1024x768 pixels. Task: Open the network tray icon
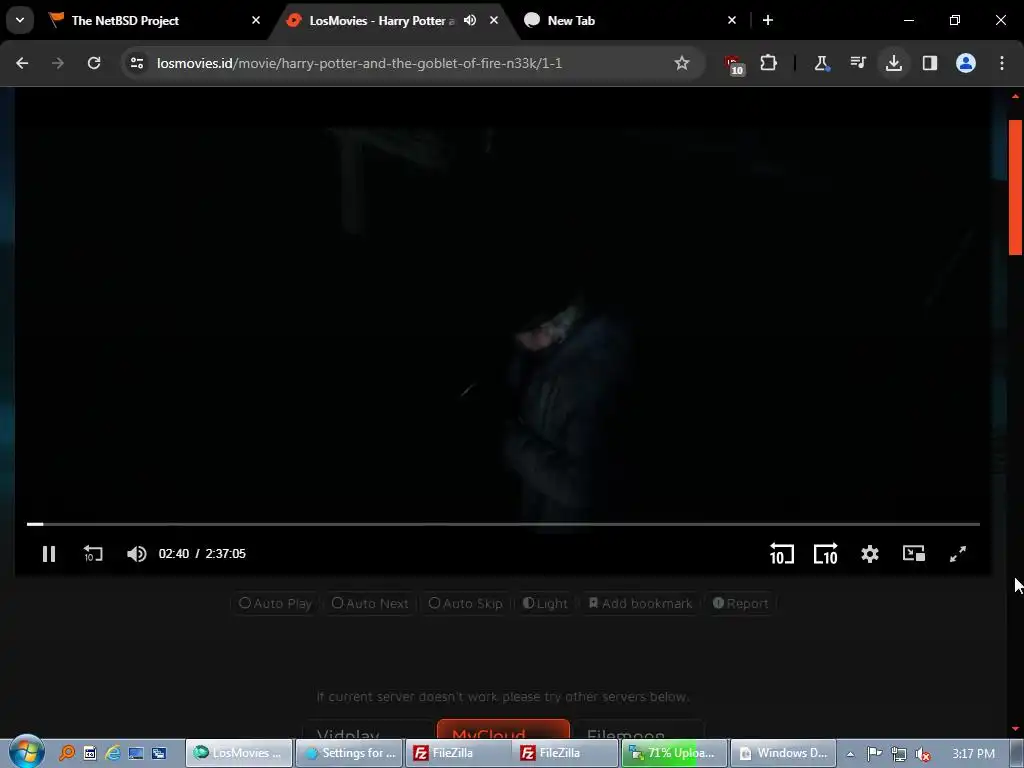899,754
